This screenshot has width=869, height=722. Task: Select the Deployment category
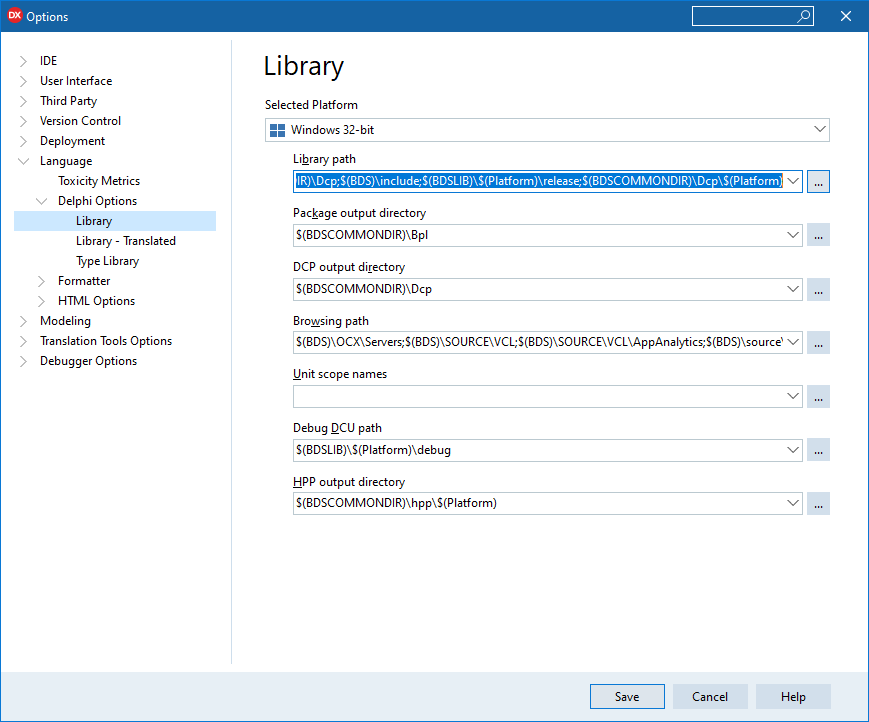pos(72,141)
